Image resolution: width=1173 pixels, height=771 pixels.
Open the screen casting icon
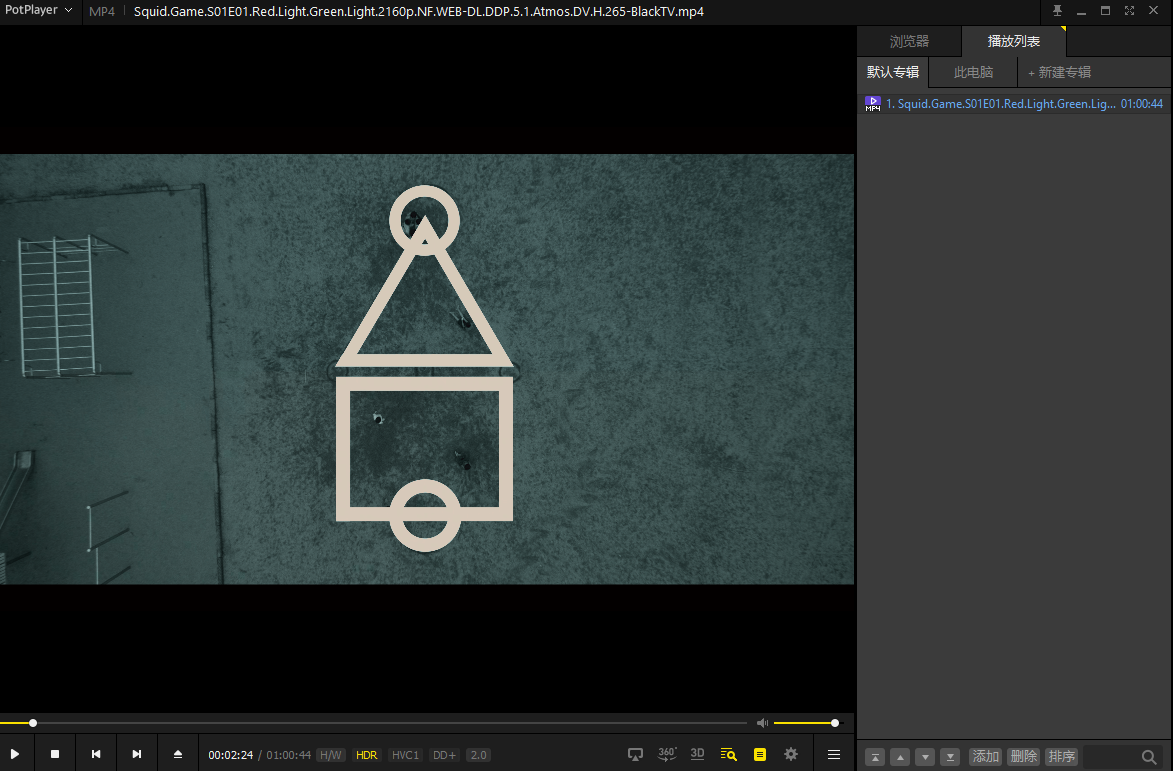pyautogui.click(x=635, y=755)
